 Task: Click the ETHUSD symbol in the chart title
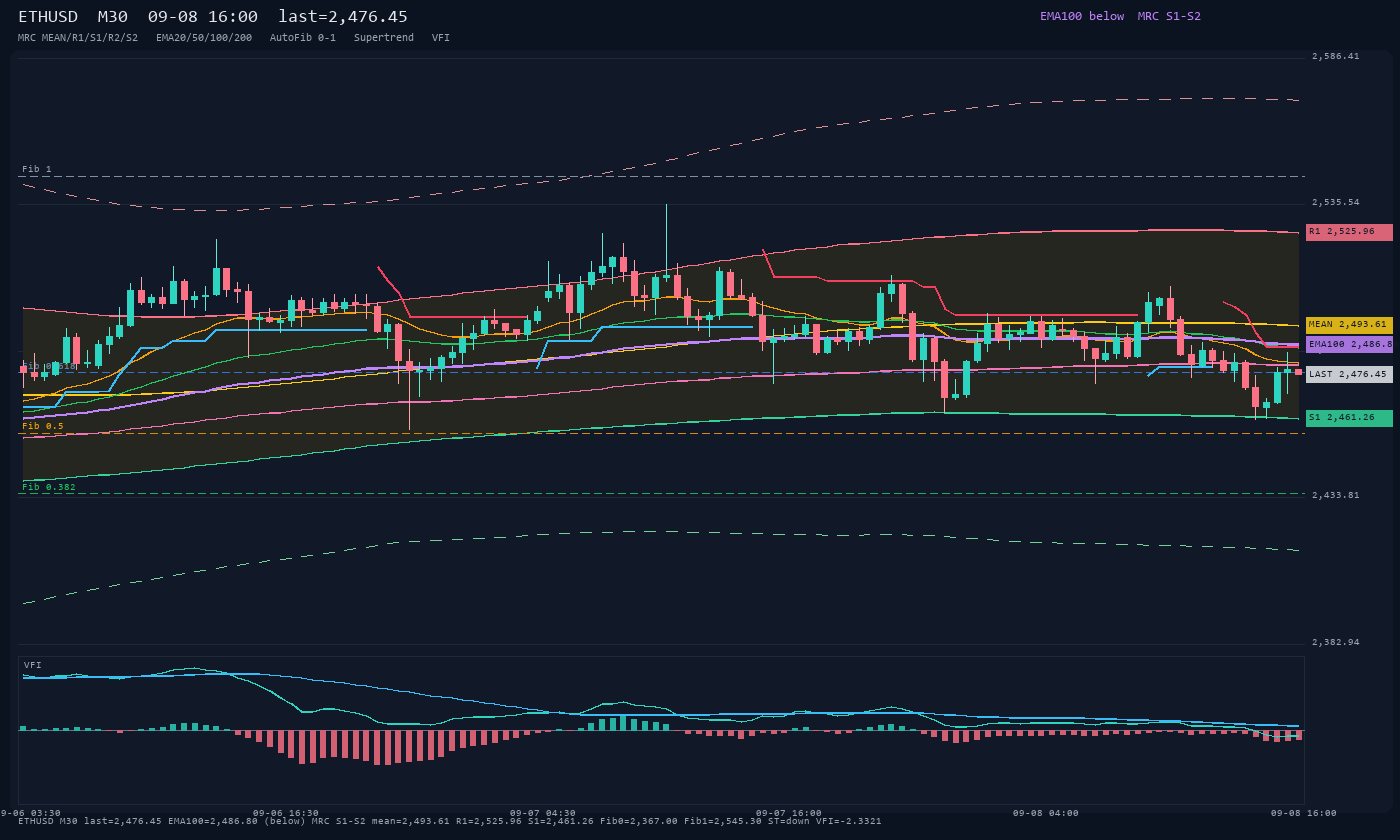click(48, 17)
